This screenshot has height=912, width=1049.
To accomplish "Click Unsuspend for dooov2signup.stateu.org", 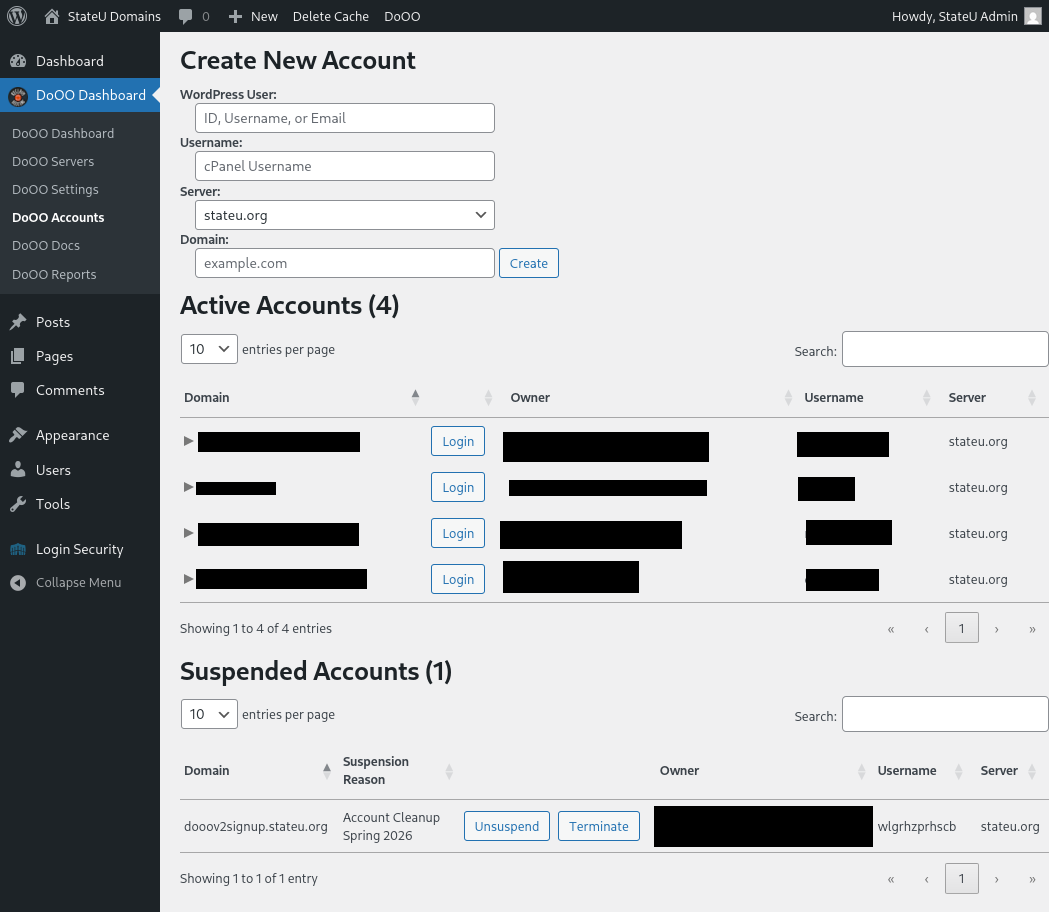I will [x=506, y=826].
